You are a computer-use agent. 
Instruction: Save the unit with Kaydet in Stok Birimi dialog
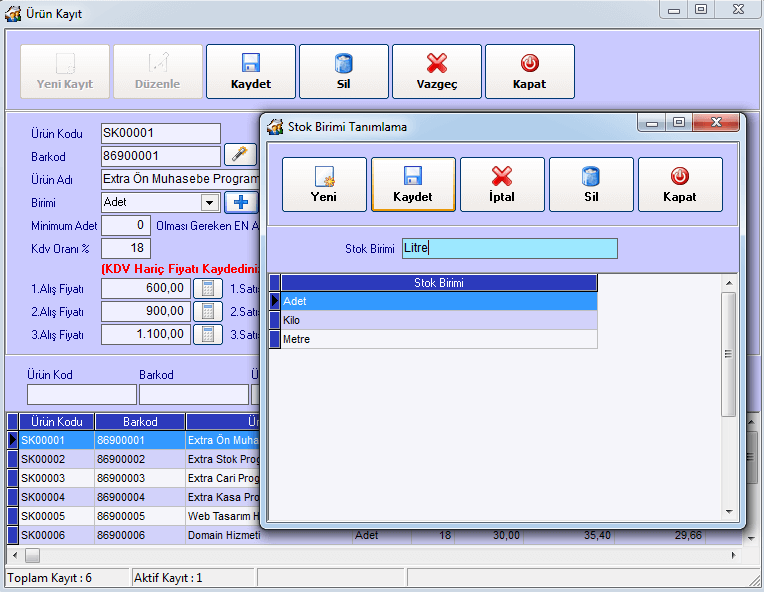[413, 184]
